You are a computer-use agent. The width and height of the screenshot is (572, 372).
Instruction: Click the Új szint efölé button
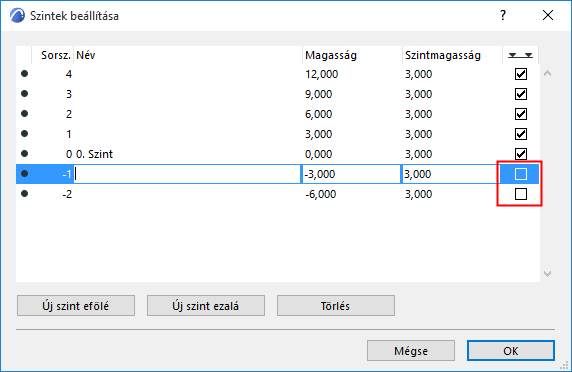pos(76,306)
